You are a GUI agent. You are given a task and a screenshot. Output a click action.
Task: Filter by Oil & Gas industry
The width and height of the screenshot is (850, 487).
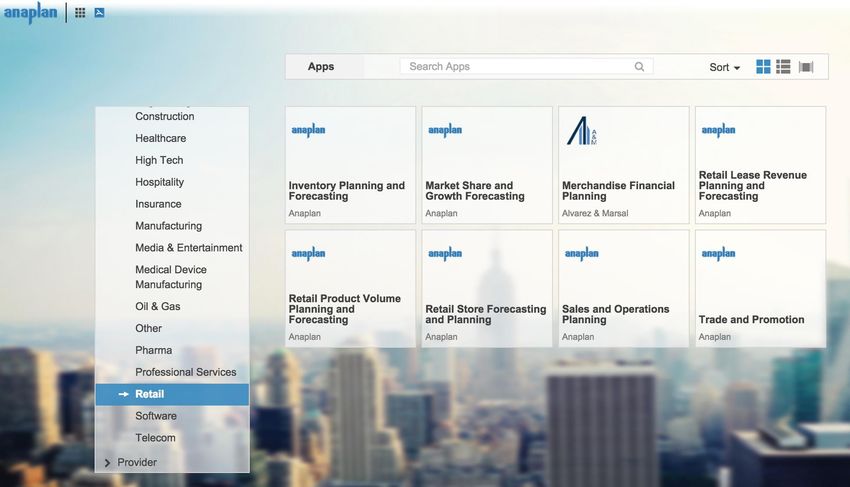pyautogui.click(x=158, y=306)
